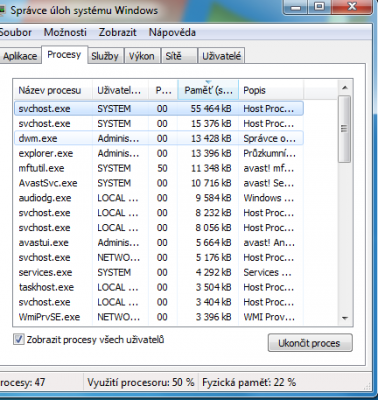Sort by Paměť column header
The image size is (378, 400).
208,90
